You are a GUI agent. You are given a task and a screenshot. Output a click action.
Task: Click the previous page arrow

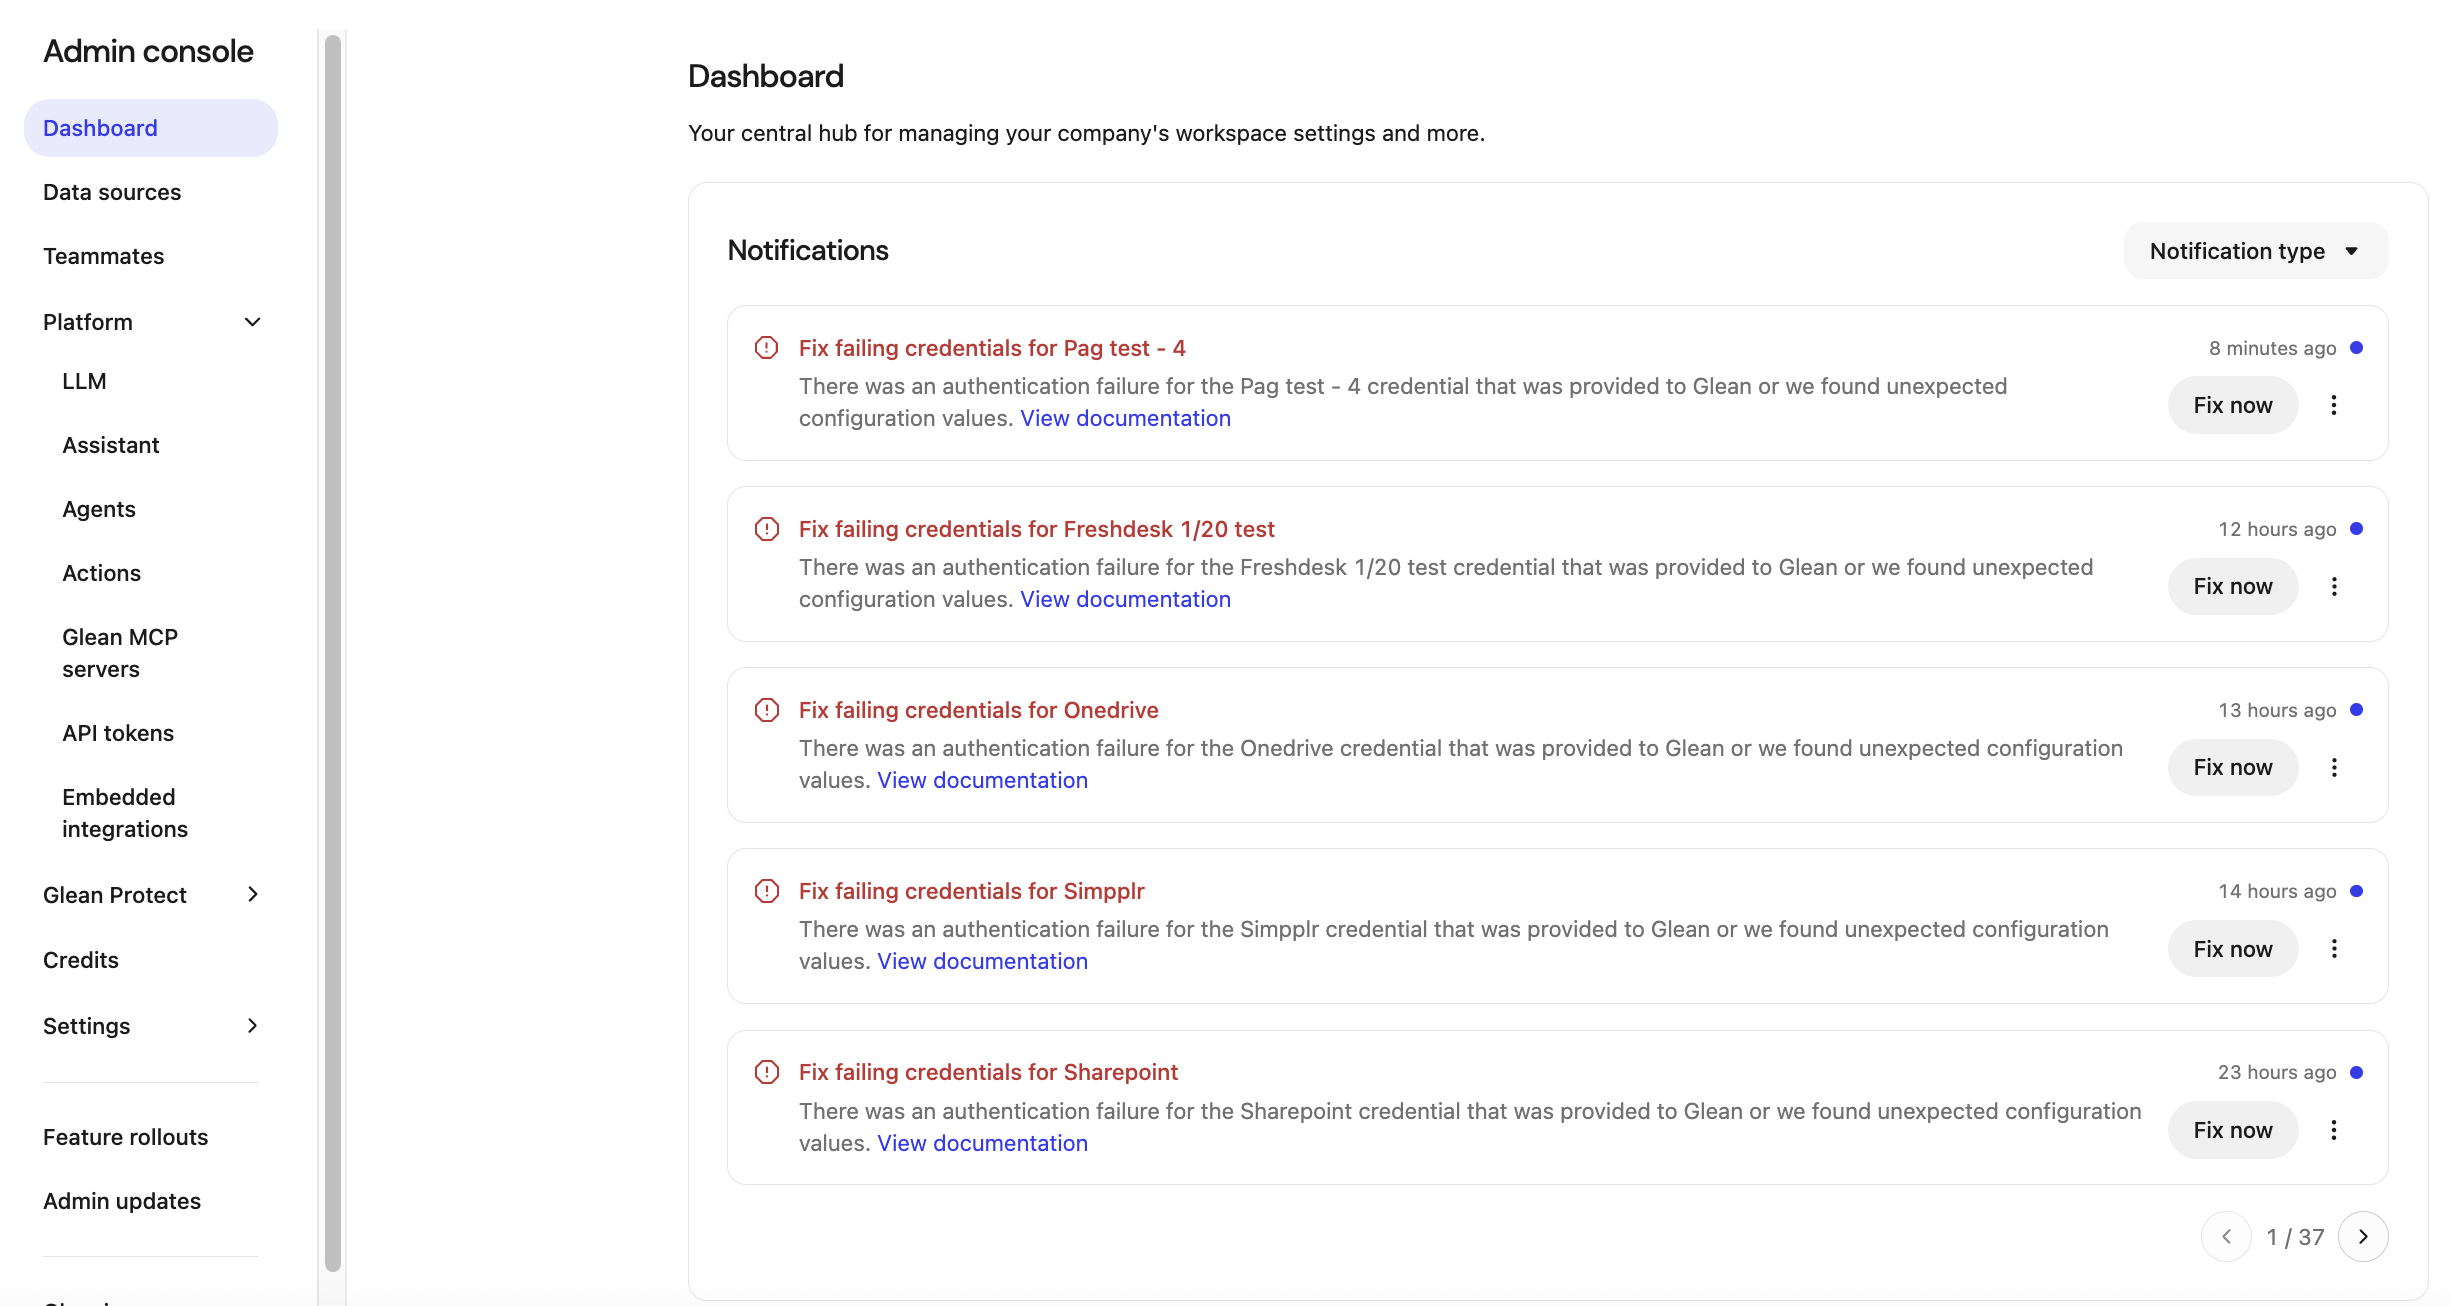pos(2225,1236)
